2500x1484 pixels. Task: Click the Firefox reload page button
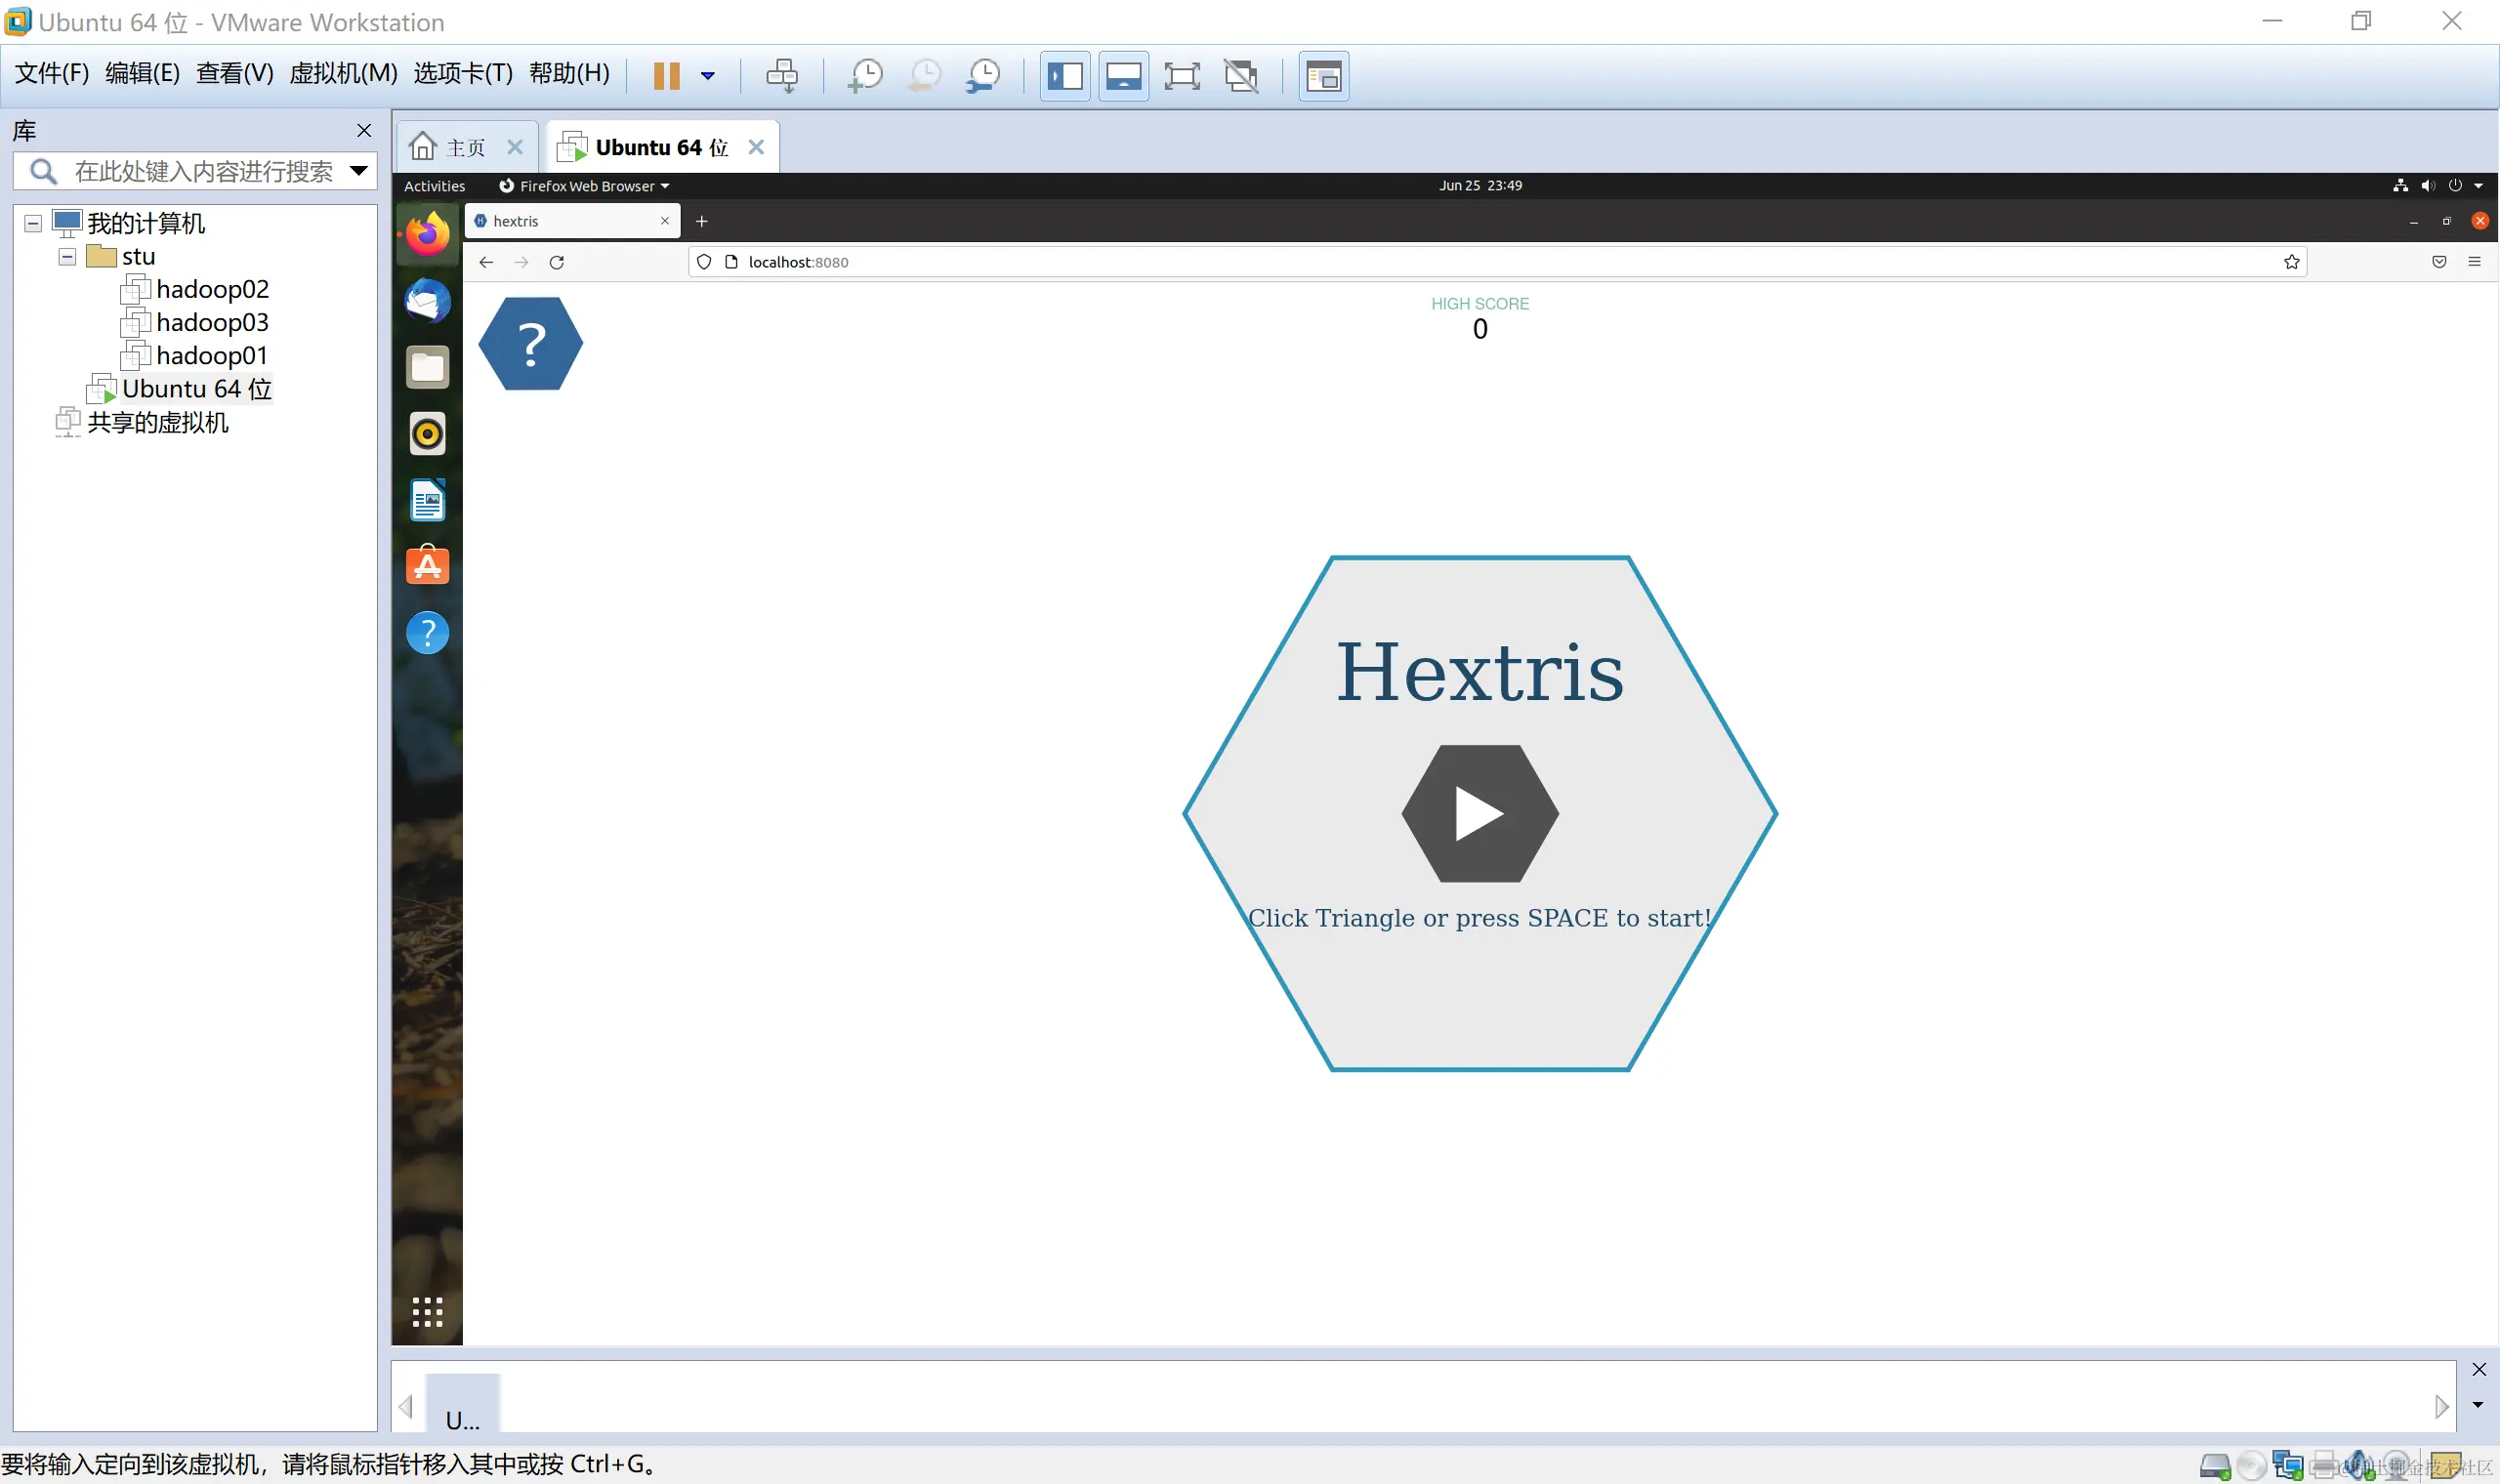point(557,262)
